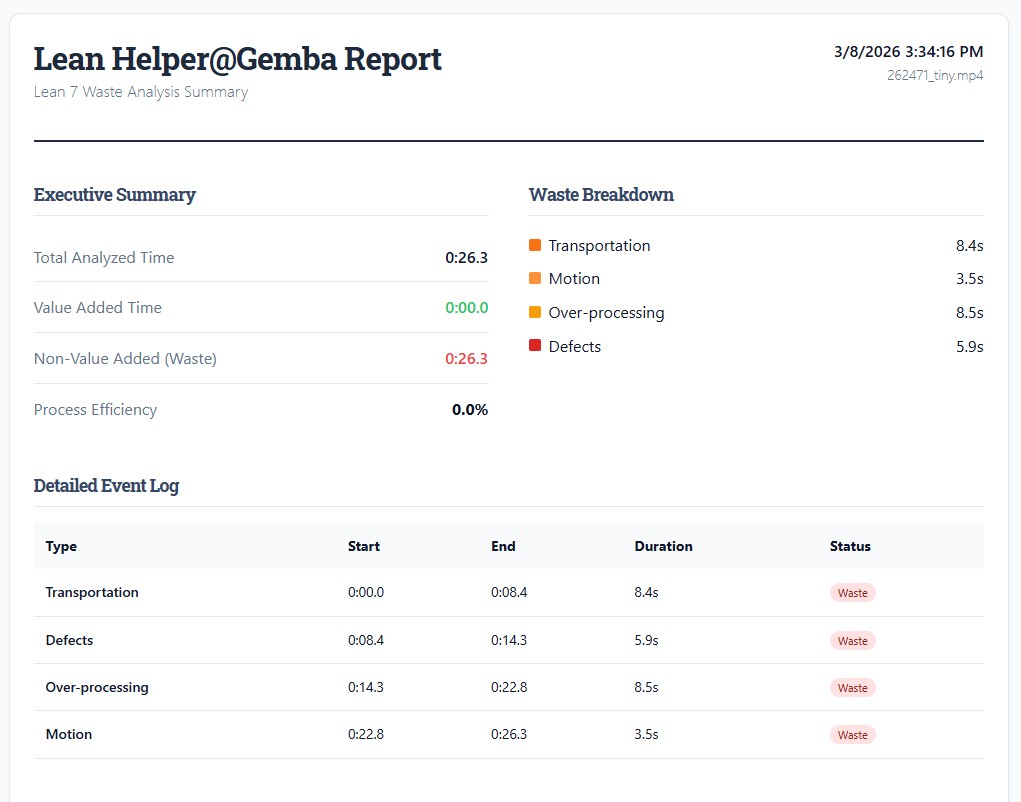Image resolution: width=1021 pixels, height=802 pixels.
Task: Click the Start column header
Action: click(x=364, y=546)
